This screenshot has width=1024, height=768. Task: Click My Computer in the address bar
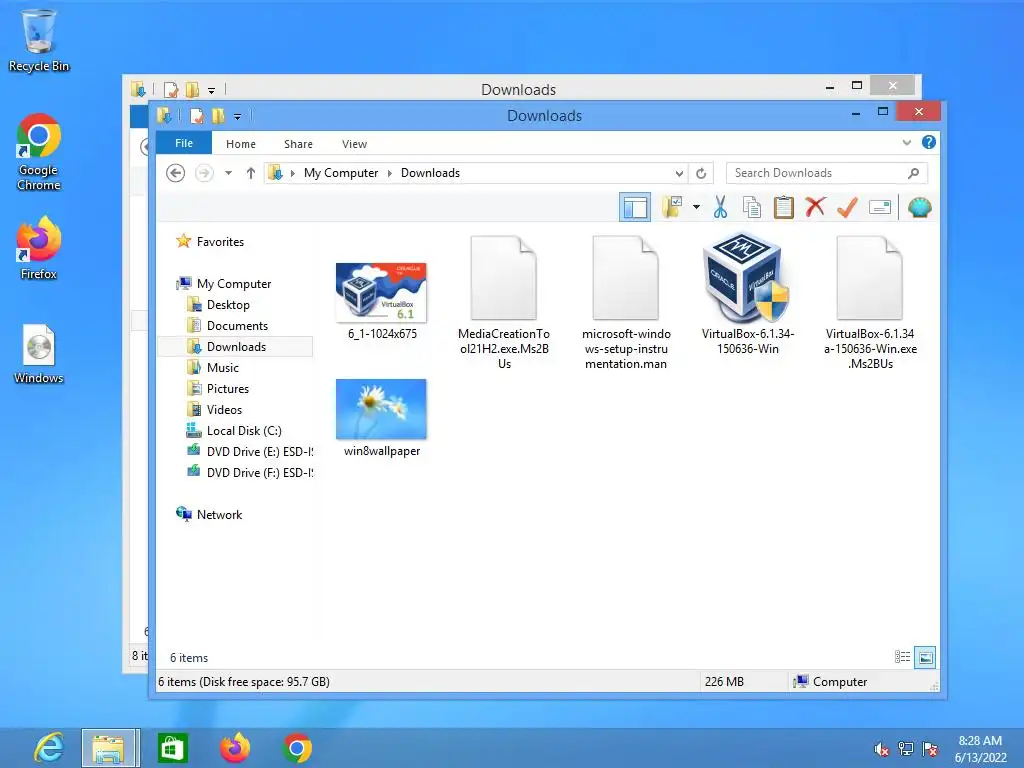(341, 173)
